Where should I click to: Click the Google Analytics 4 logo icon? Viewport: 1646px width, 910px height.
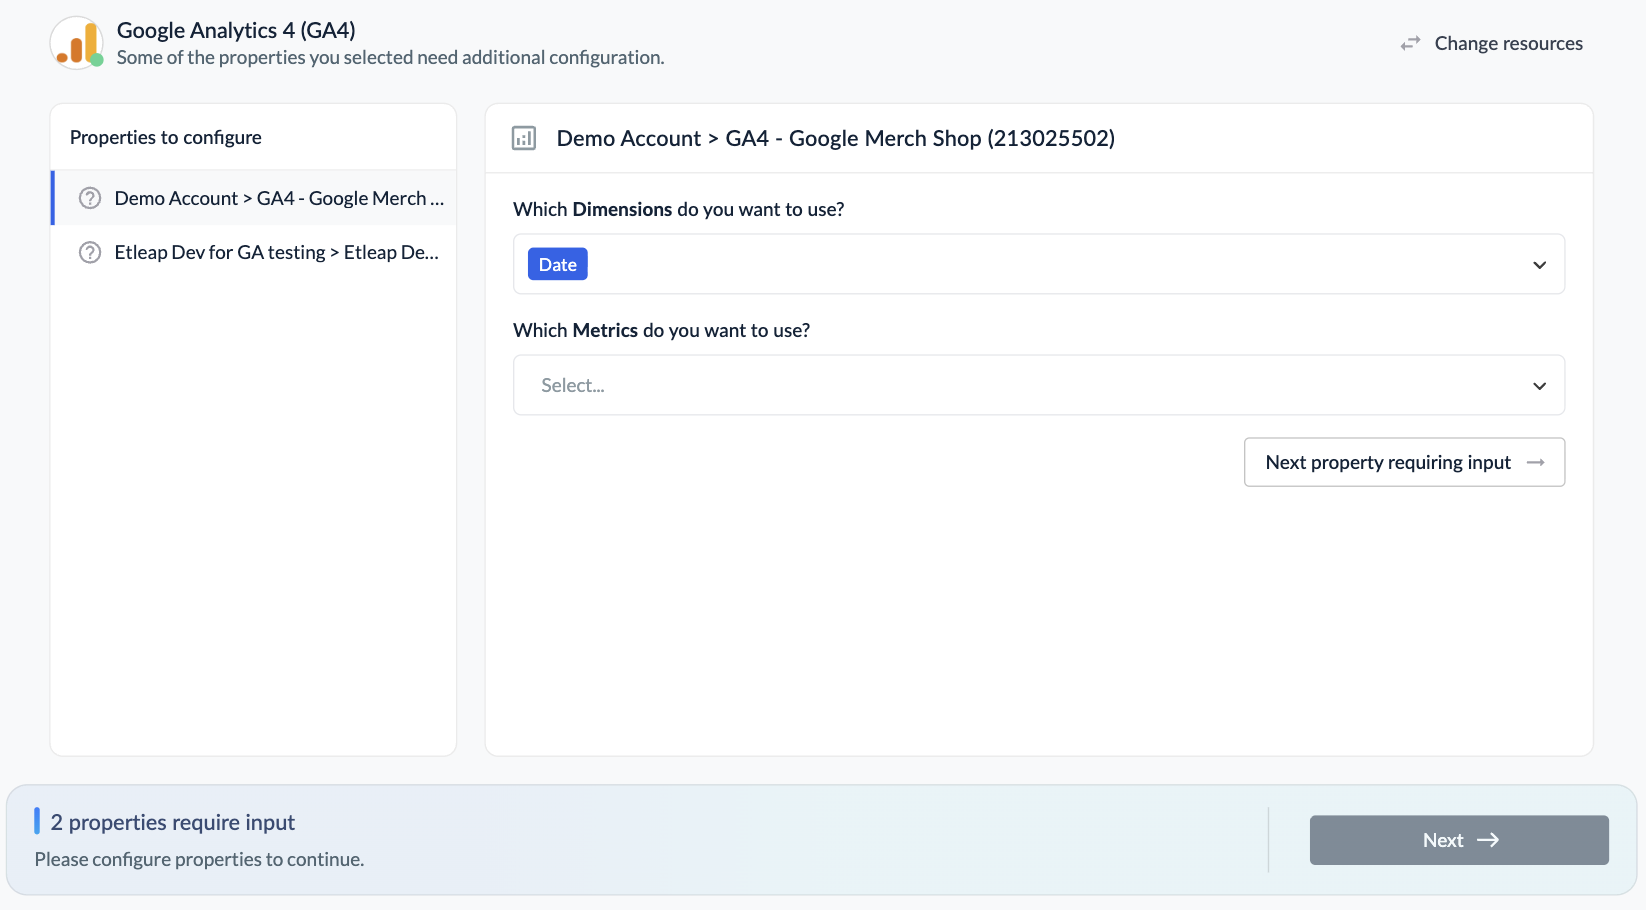(77, 43)
